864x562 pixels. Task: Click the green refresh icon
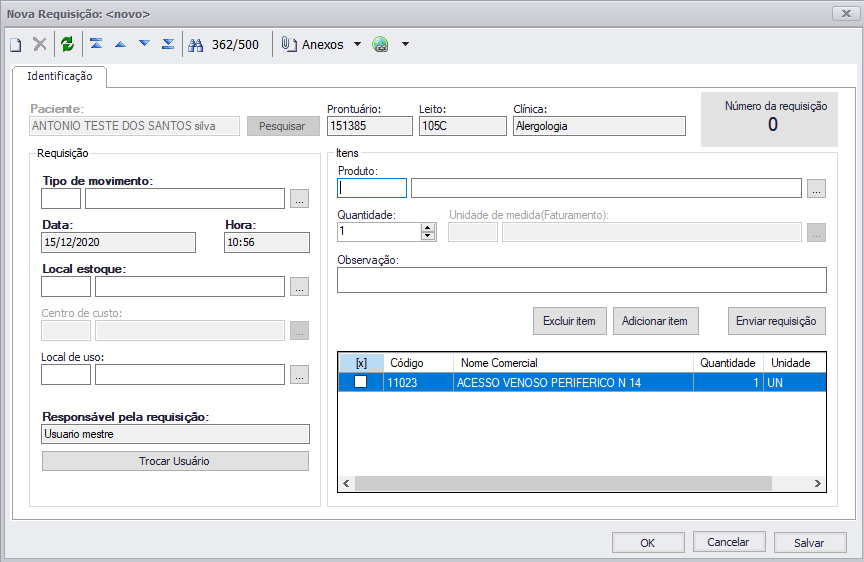[67, 44]
